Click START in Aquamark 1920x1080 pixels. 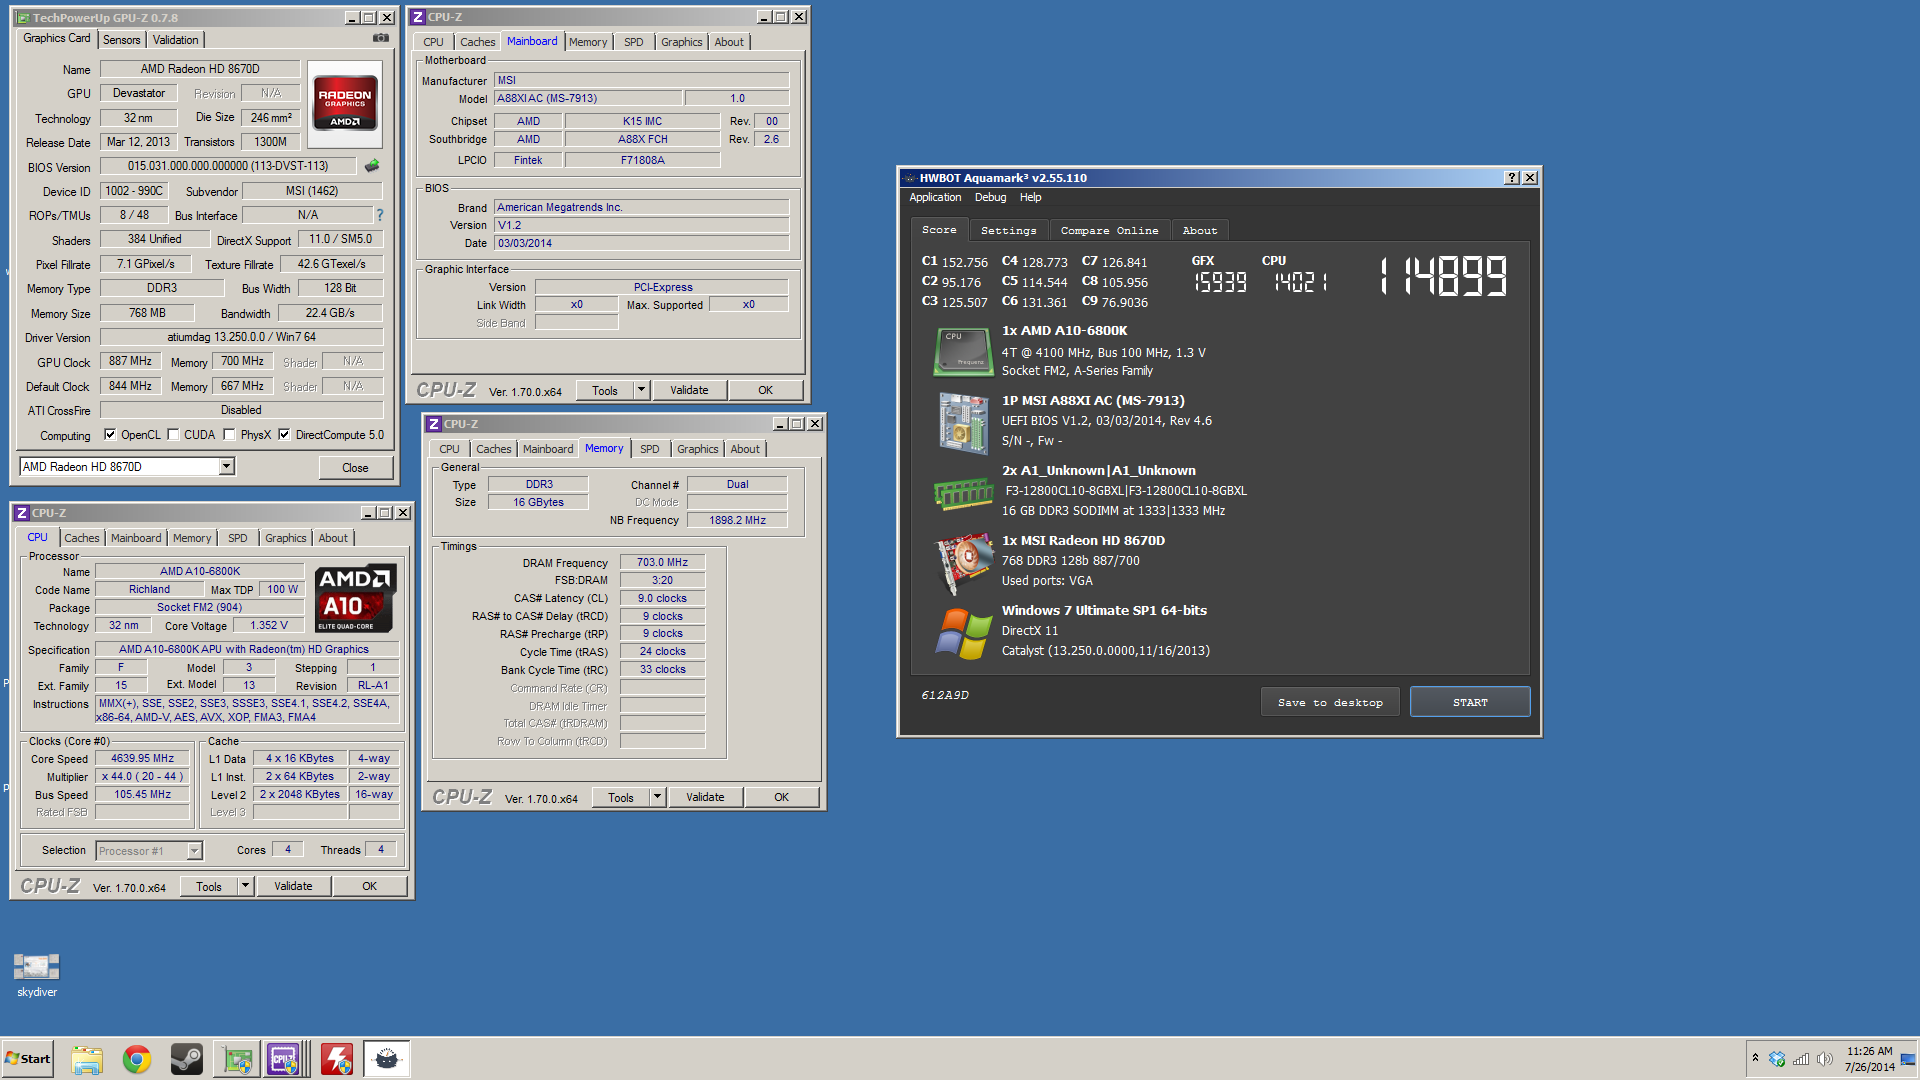pyautogui.click(x=1470, y=703)
